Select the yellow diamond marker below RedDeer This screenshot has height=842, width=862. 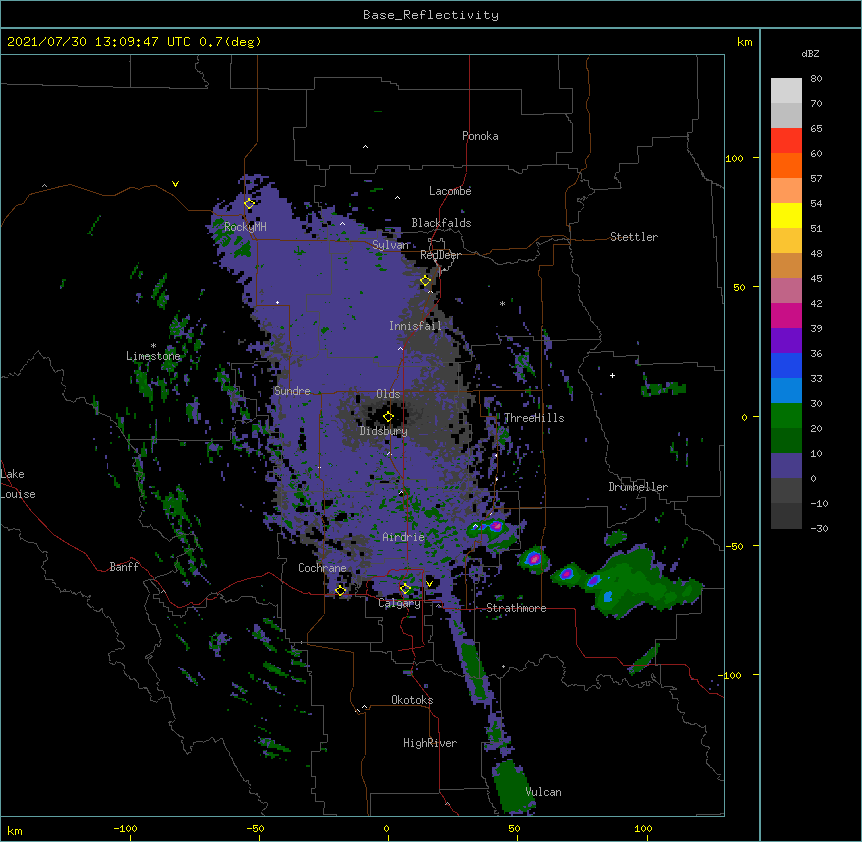click(425, 281)
